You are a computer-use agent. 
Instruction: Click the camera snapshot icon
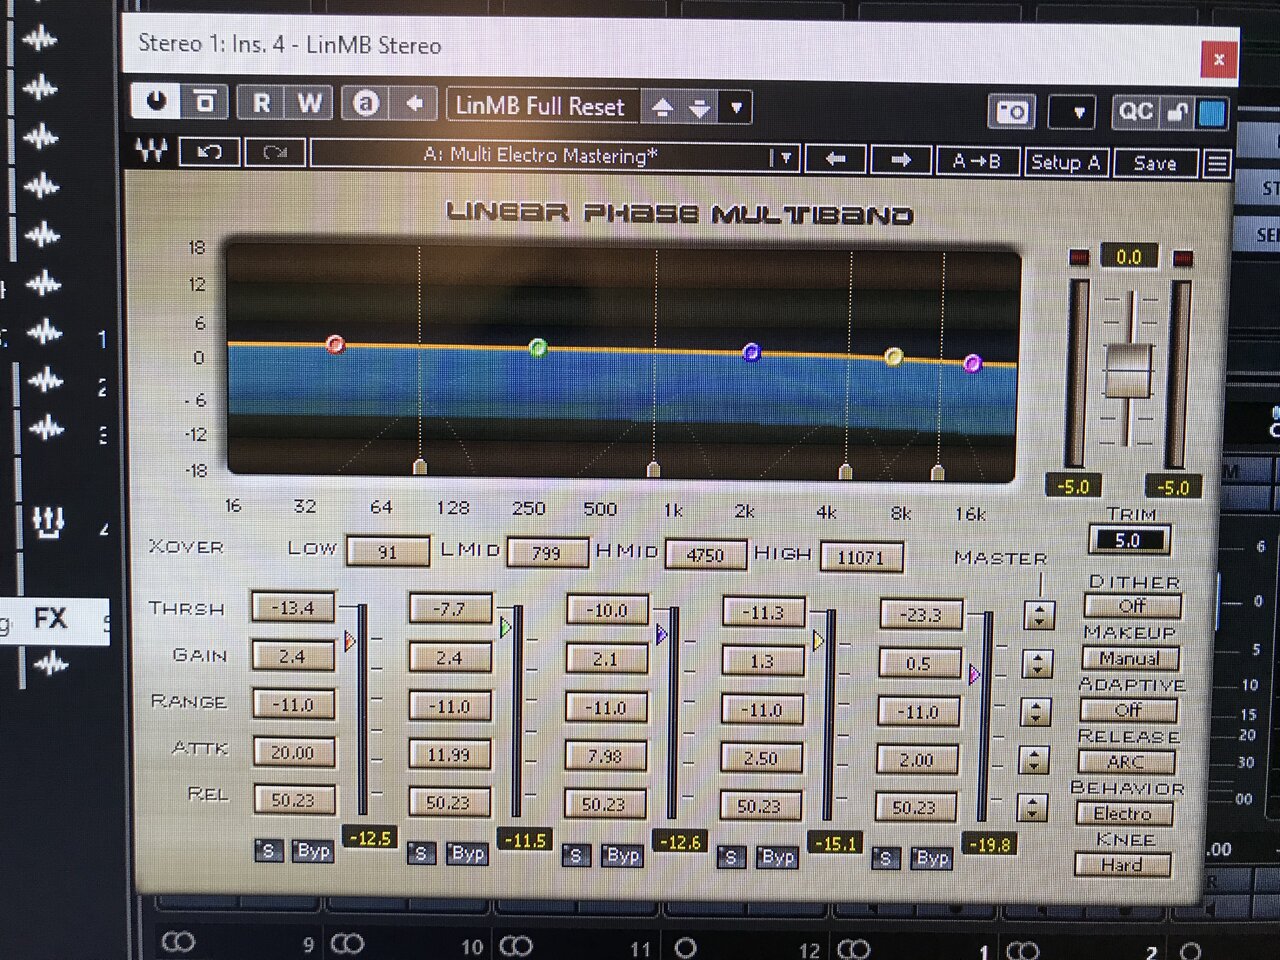[1012, 112]
